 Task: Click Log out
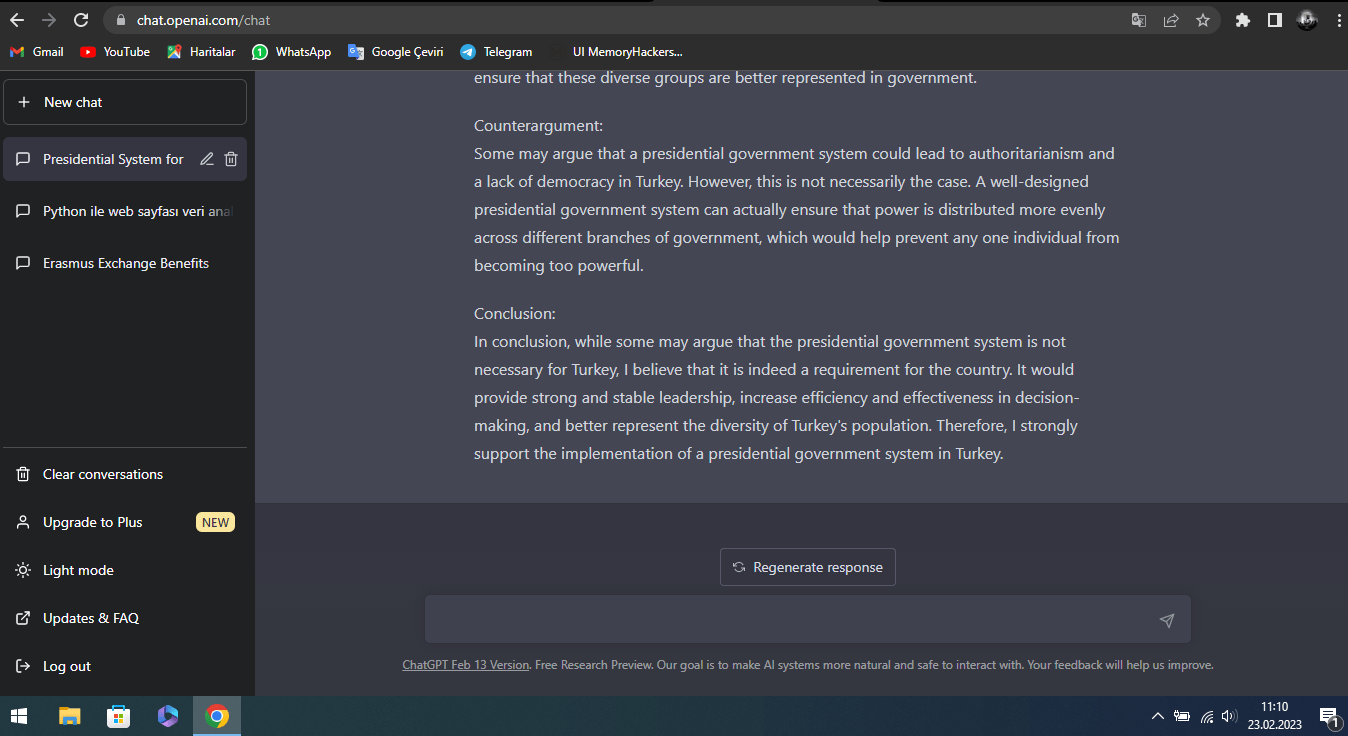(x=125, y=666)
